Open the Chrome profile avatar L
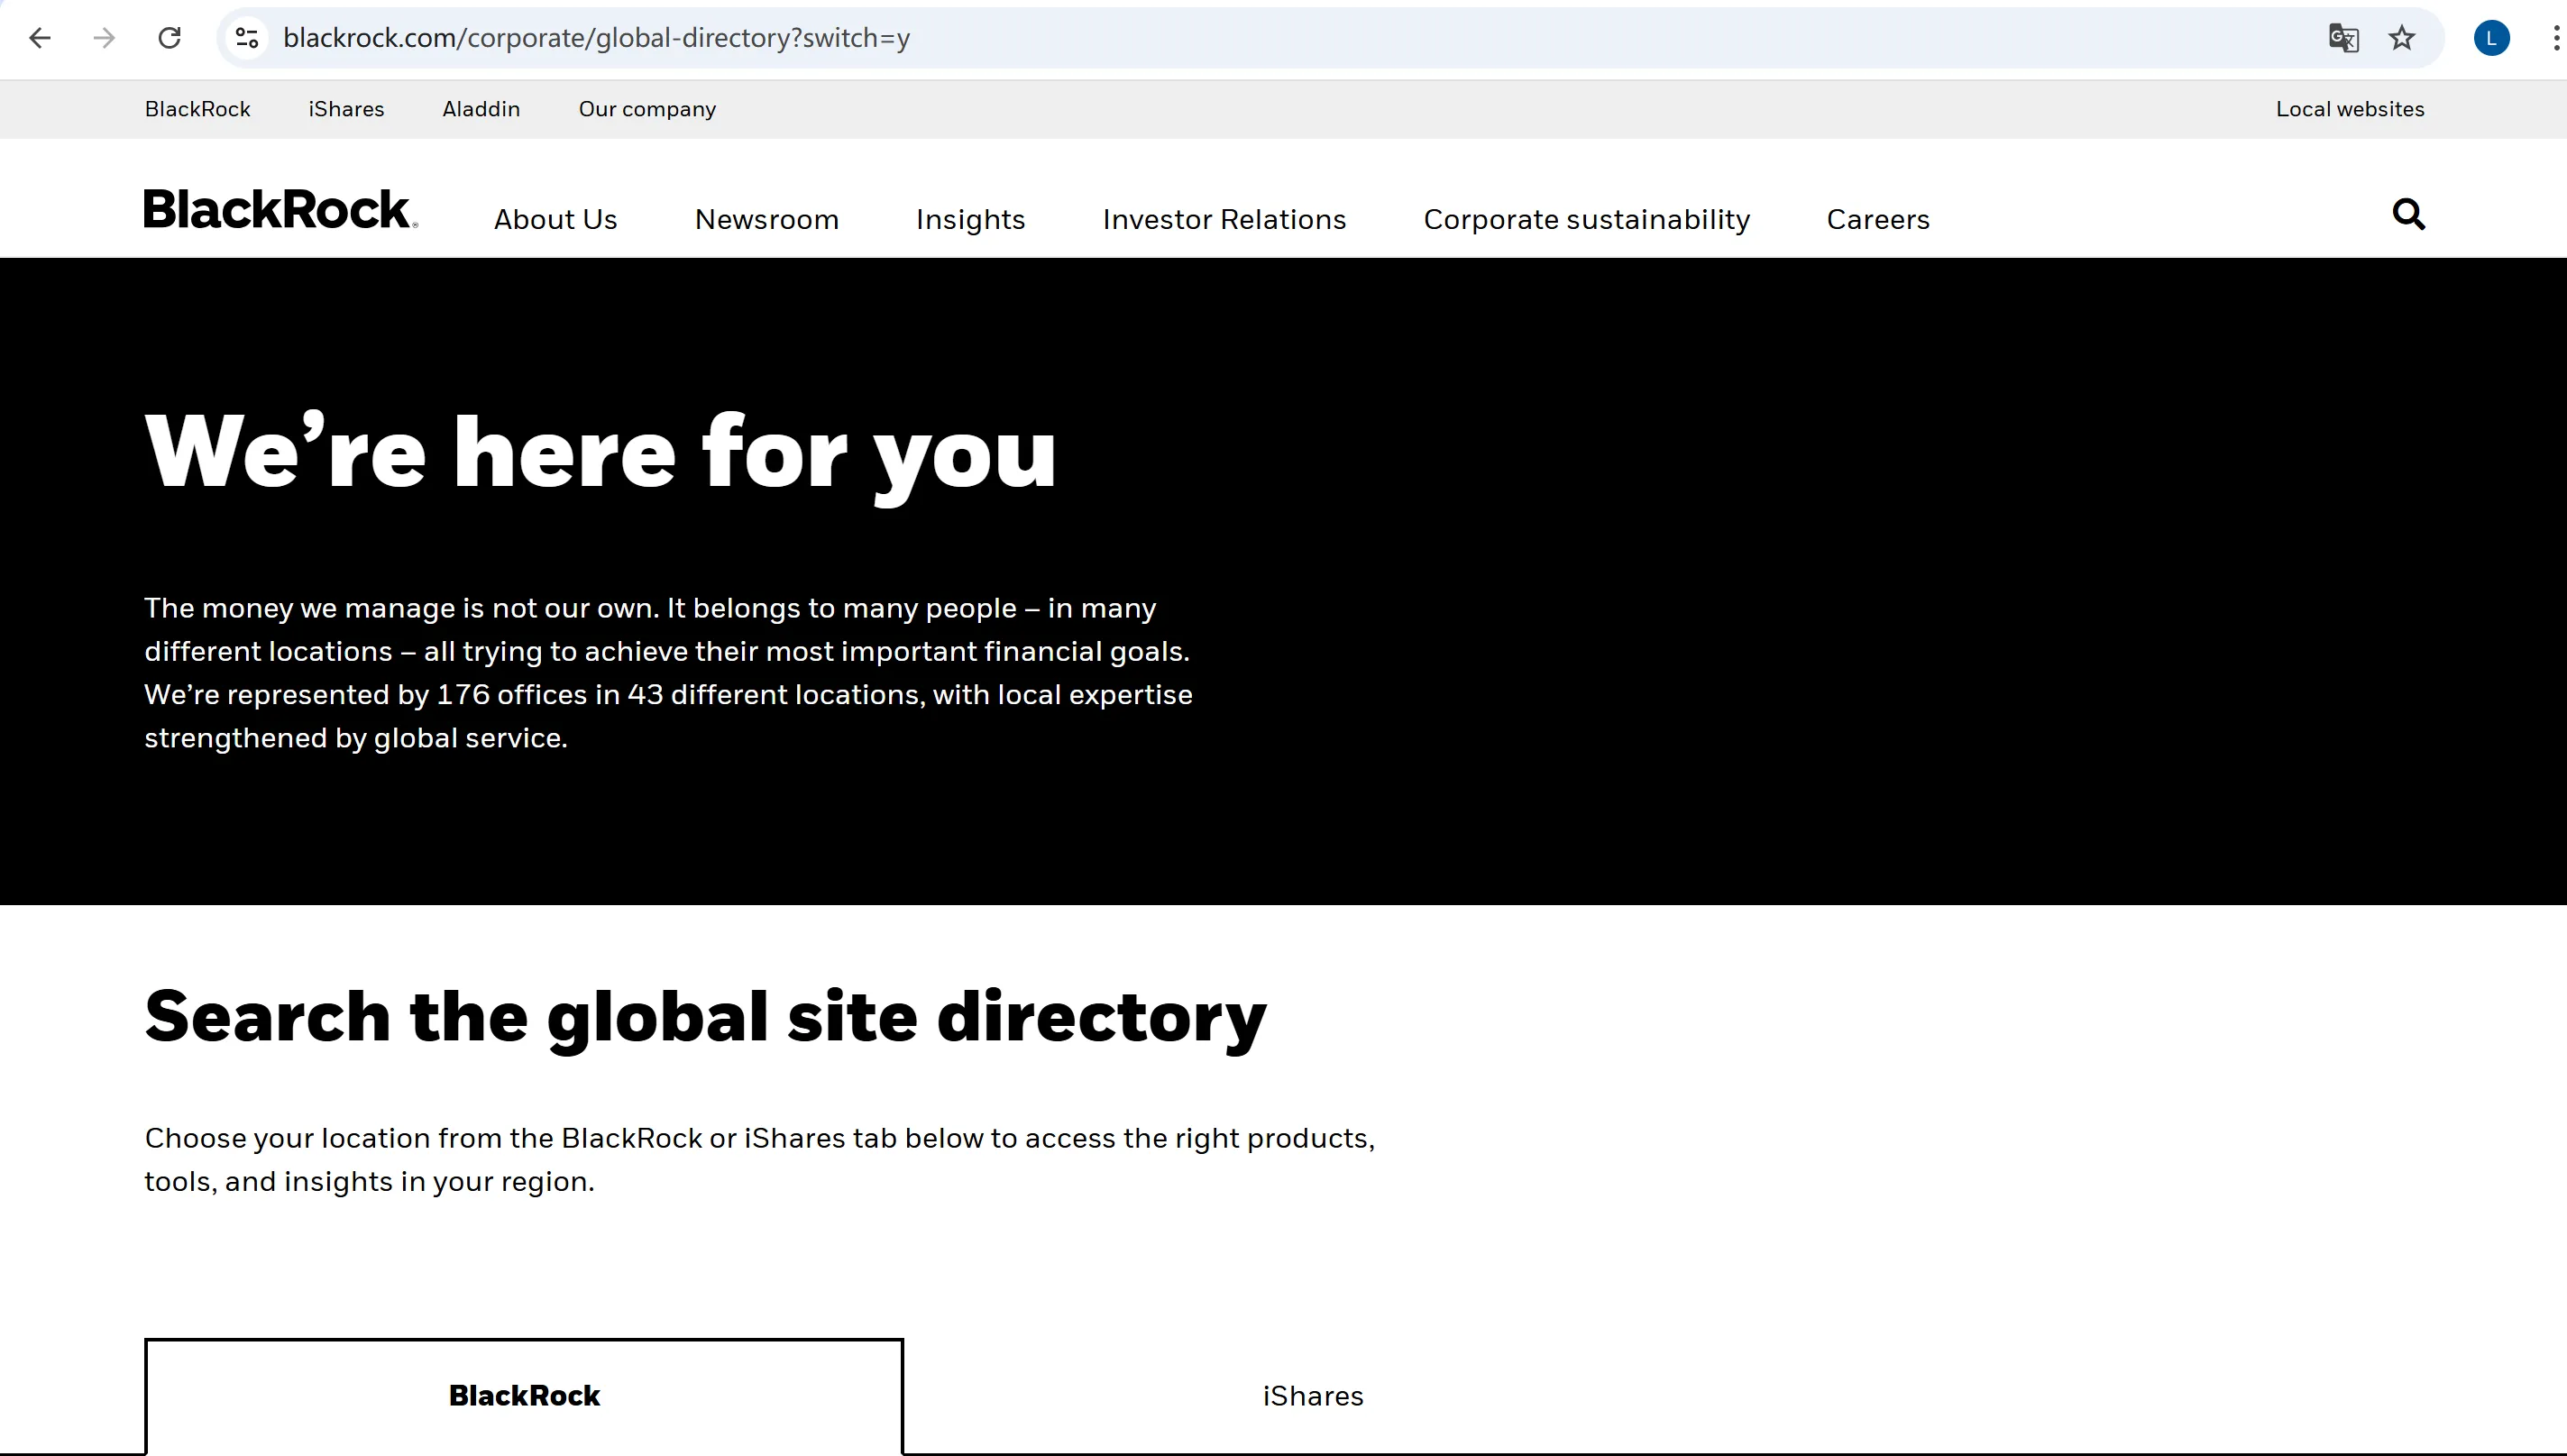The height and width of the screenshot is (1456, 2567). (2491, 38)
